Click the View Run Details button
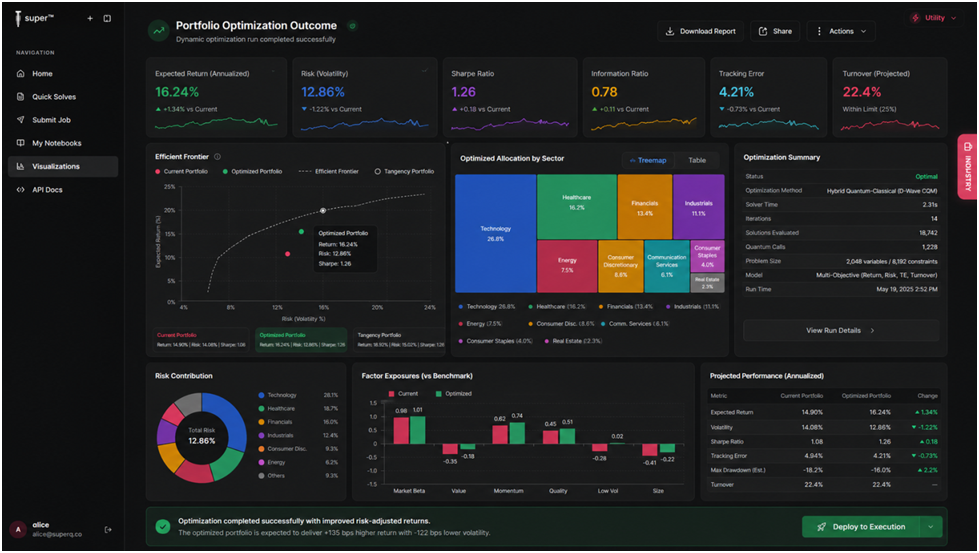The image size is (979, 553). 840,331
